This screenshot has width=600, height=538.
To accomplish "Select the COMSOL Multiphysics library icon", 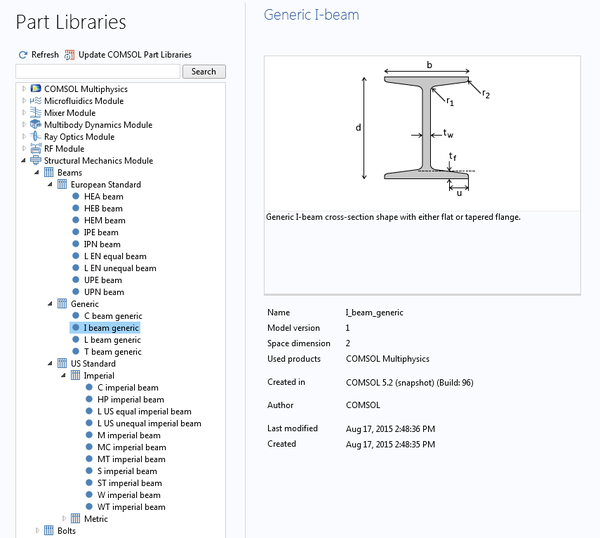I will [x=36, y=89].
